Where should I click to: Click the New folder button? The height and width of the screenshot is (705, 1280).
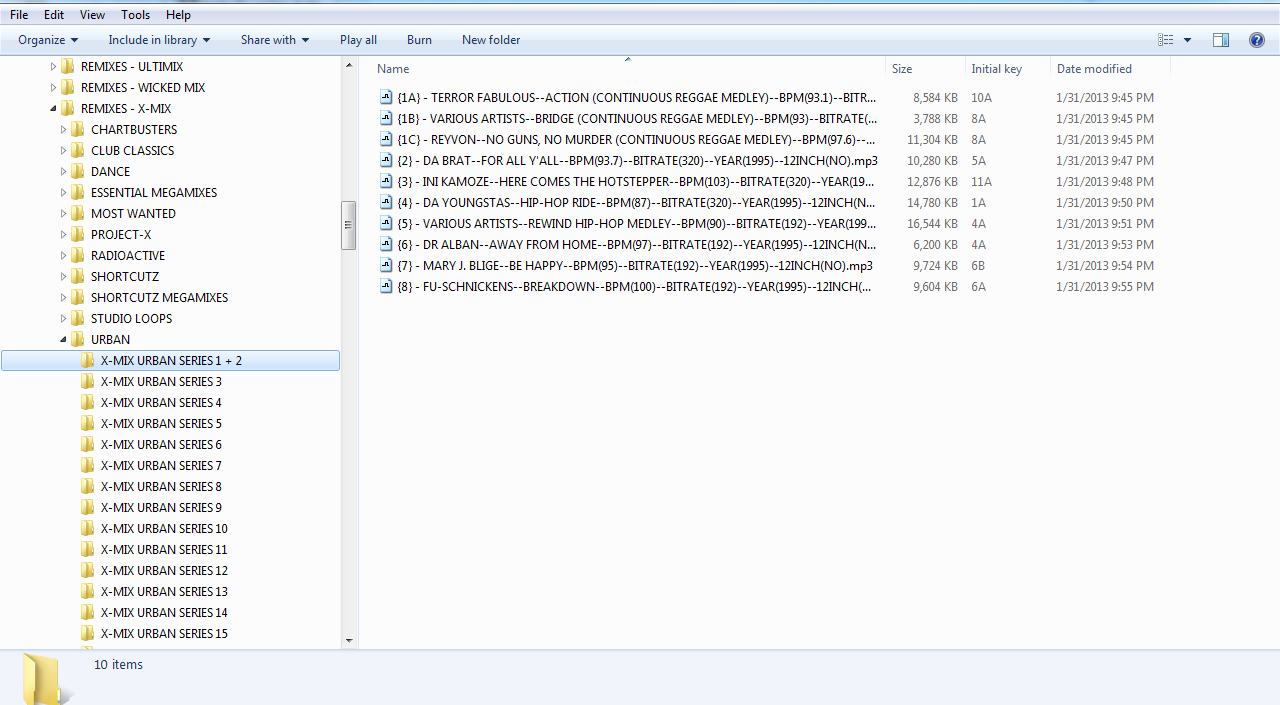(490, 40)
